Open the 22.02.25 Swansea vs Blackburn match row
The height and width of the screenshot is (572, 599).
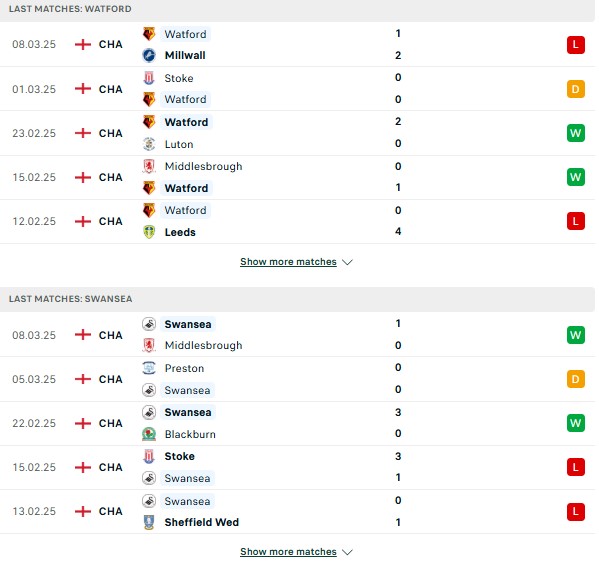tap(297, 423)
